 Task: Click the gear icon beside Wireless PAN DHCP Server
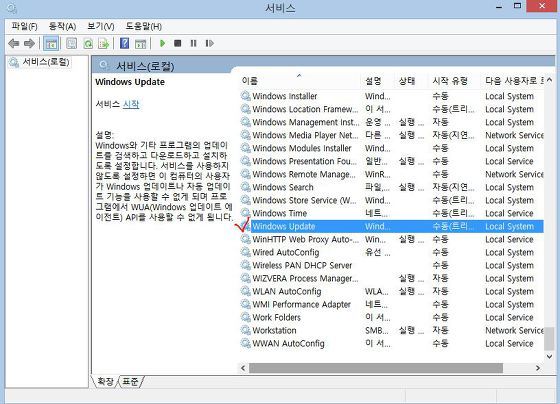[x=245, y=265]
